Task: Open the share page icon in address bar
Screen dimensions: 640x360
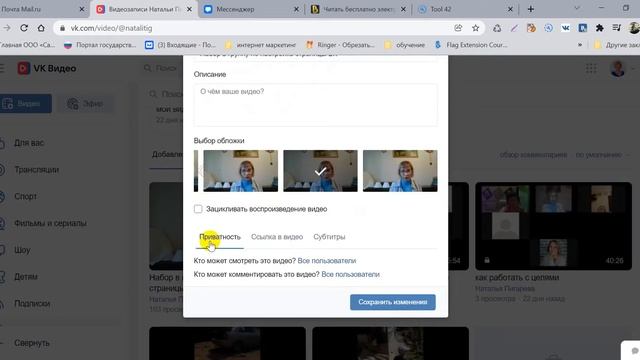Action: coord(458,28)
